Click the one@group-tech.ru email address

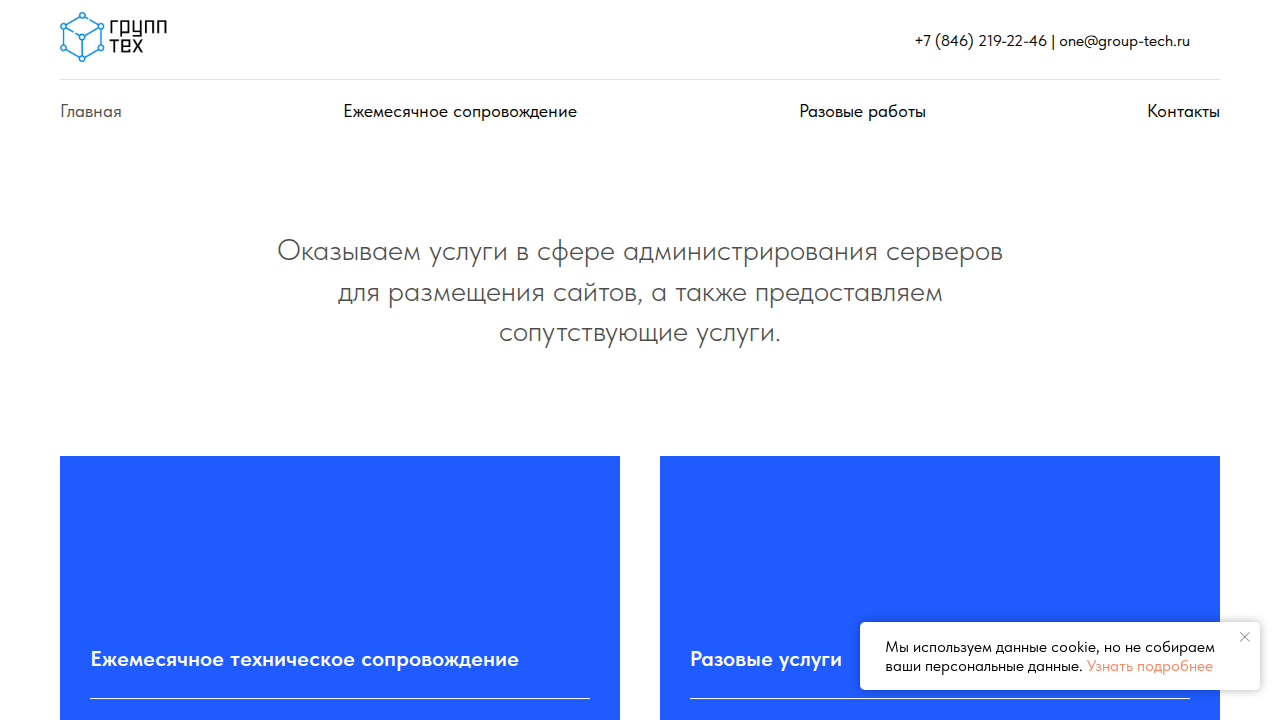[x=1124, y=41]
